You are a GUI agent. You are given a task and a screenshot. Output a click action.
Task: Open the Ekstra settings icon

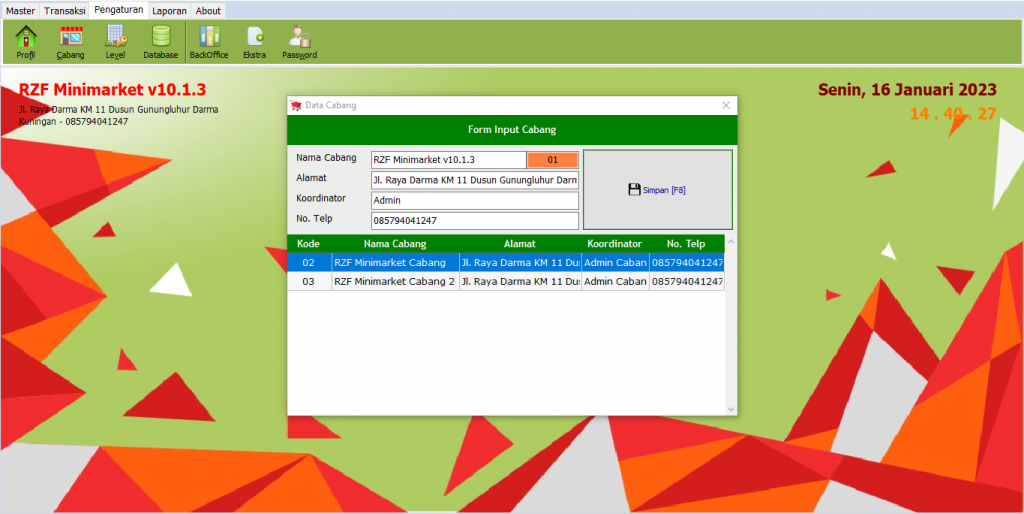click(x=254, y=42)
